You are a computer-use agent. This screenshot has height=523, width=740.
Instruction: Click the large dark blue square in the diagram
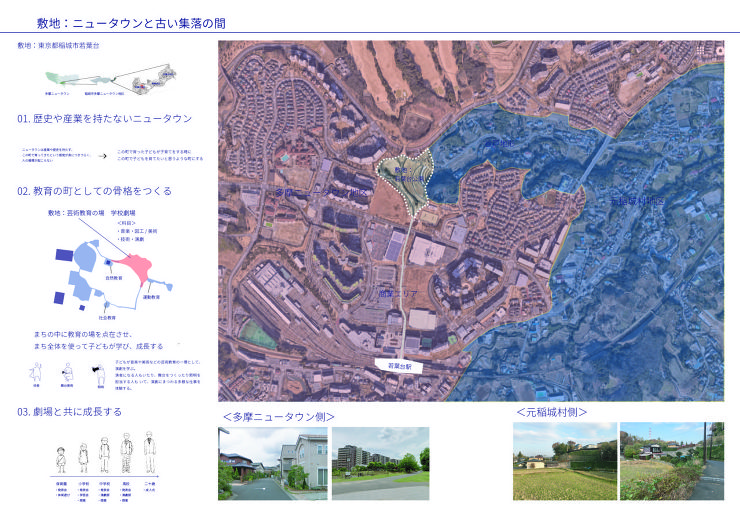64,255
